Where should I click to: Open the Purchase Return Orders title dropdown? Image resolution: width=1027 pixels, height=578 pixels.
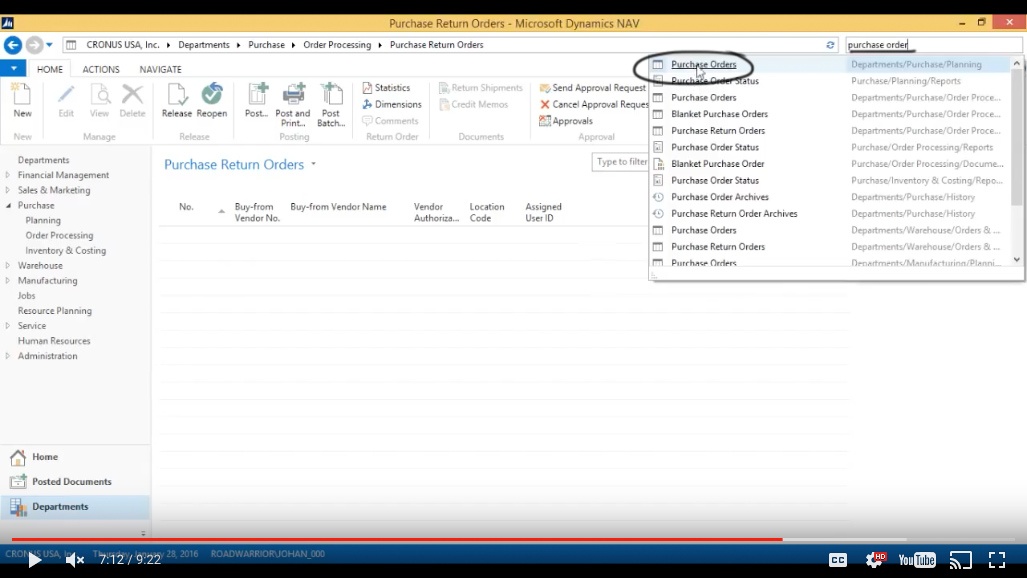point(313,164)
